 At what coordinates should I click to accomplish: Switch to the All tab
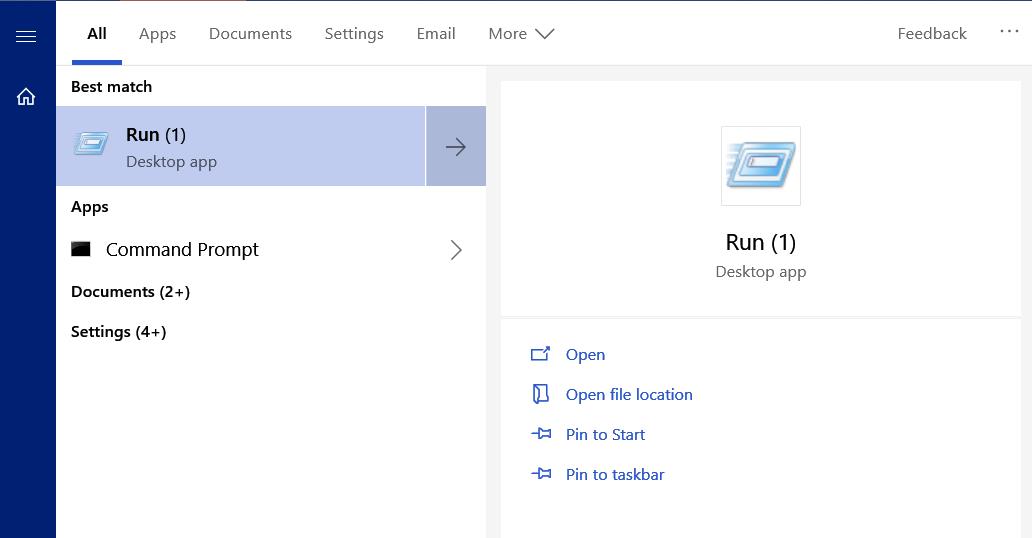pos(97,34)
